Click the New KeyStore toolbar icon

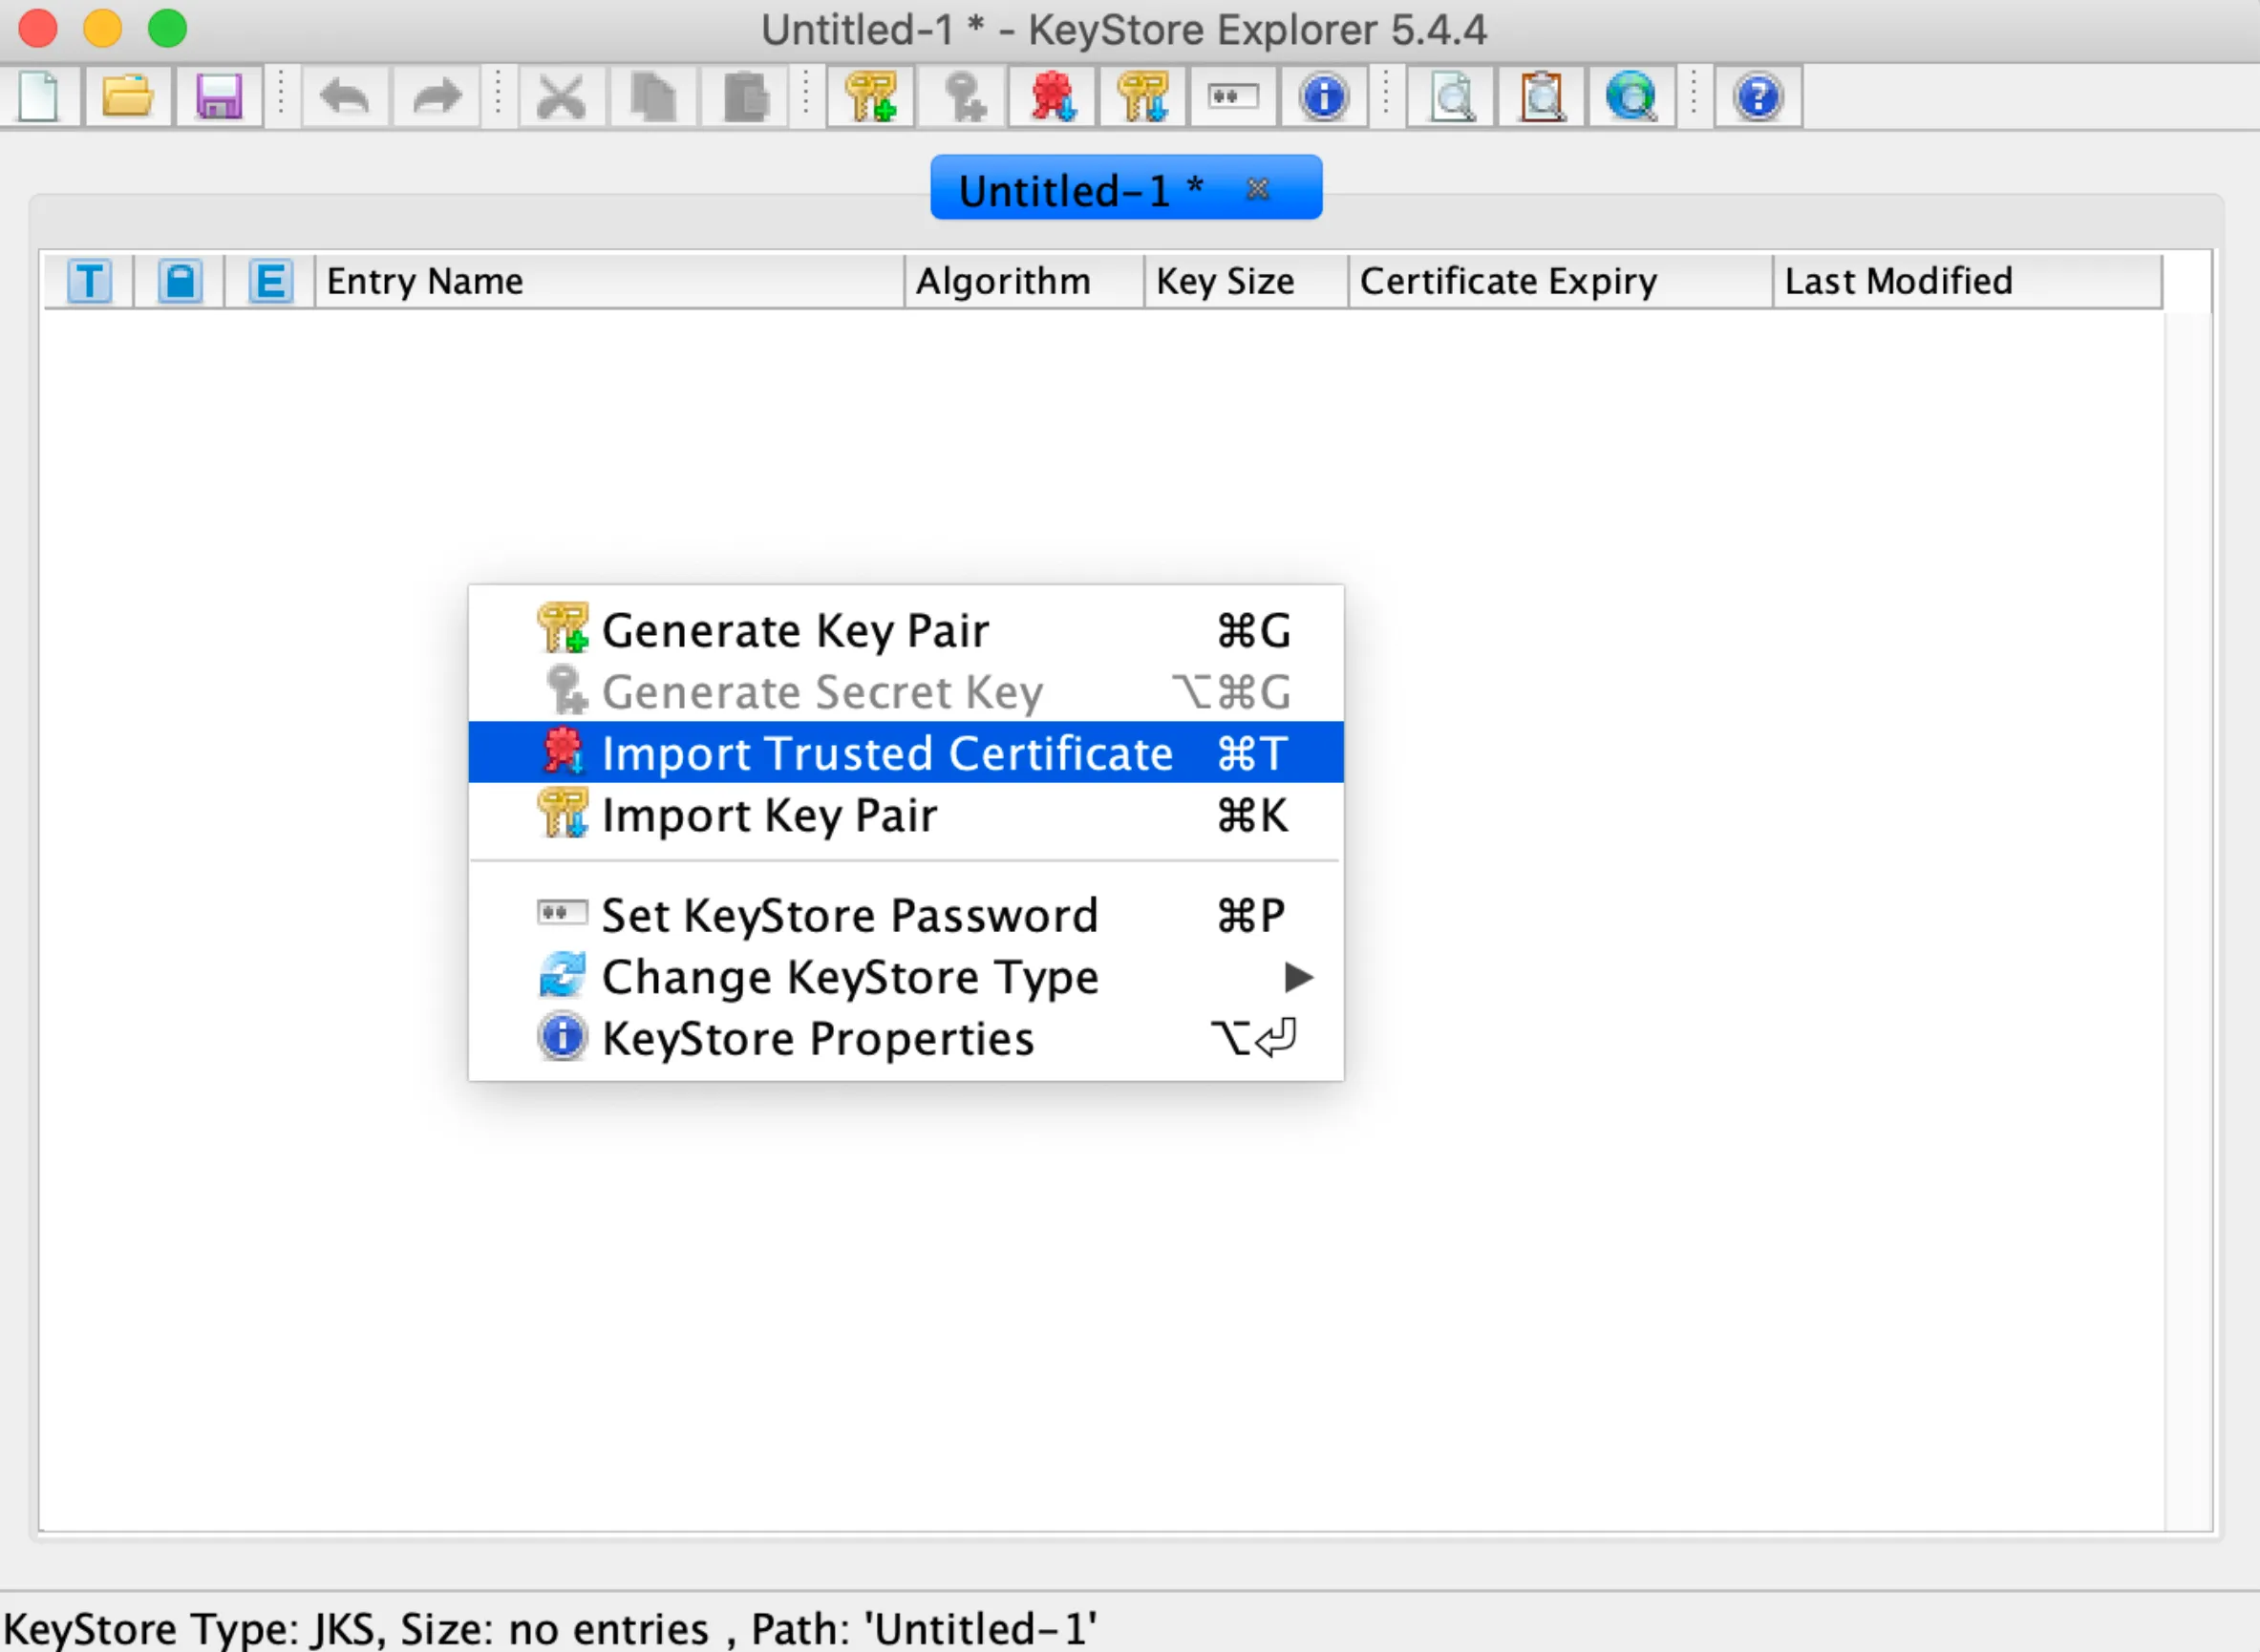(x=39, y=97)
